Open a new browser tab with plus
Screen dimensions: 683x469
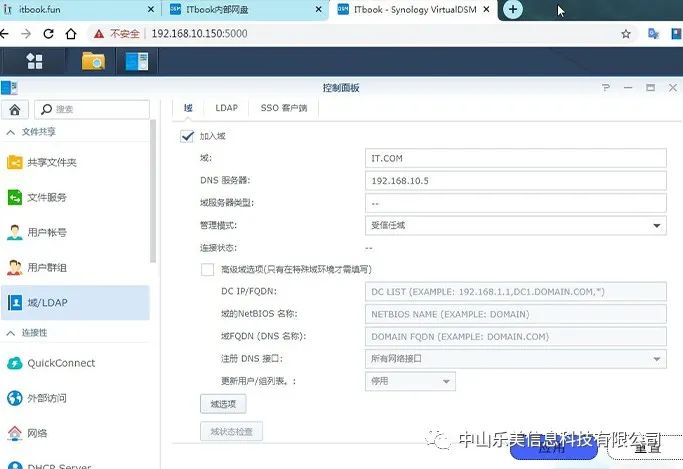pos(513,9)
